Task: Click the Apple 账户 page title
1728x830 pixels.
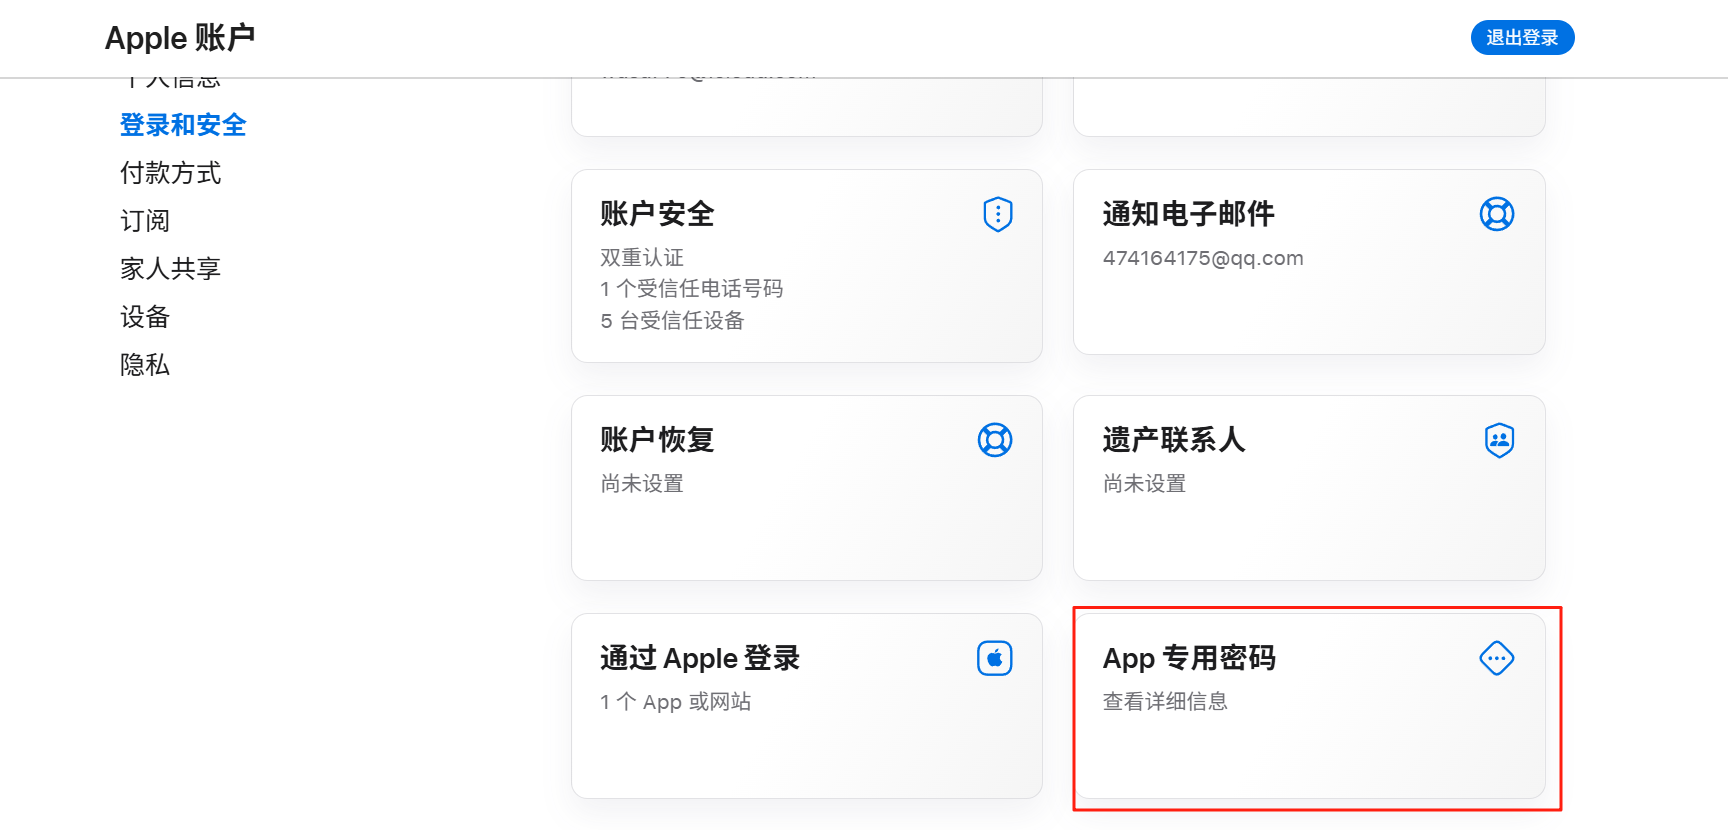Action: coord(180,38)
